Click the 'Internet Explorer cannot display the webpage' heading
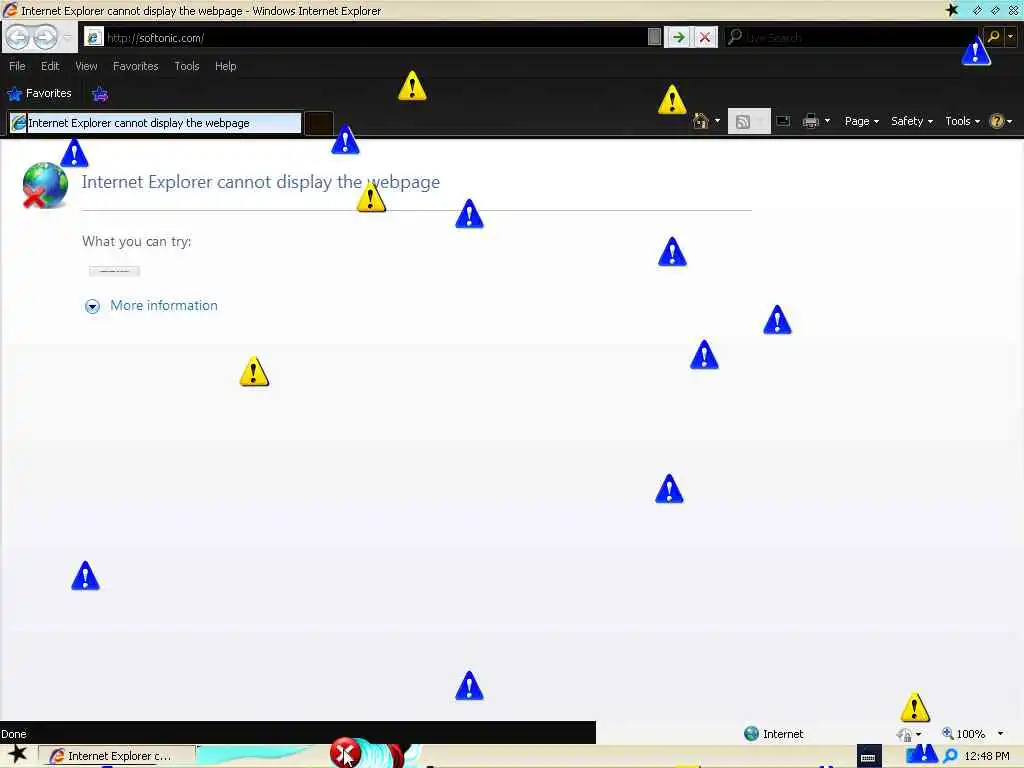Image resolution: width=1024 pixels, height=768 pixels. point(261,182)
